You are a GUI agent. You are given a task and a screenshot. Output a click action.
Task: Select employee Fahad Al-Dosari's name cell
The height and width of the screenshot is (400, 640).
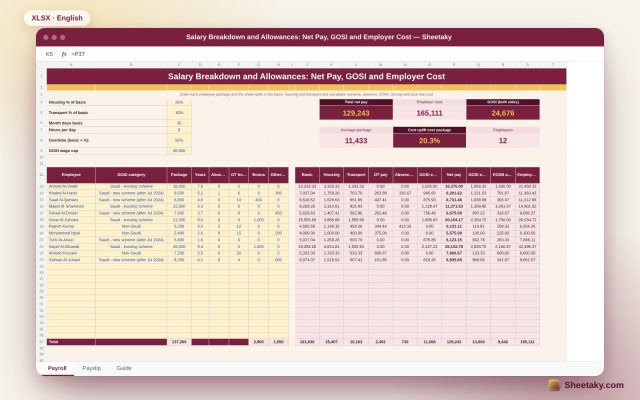(71, 213)
